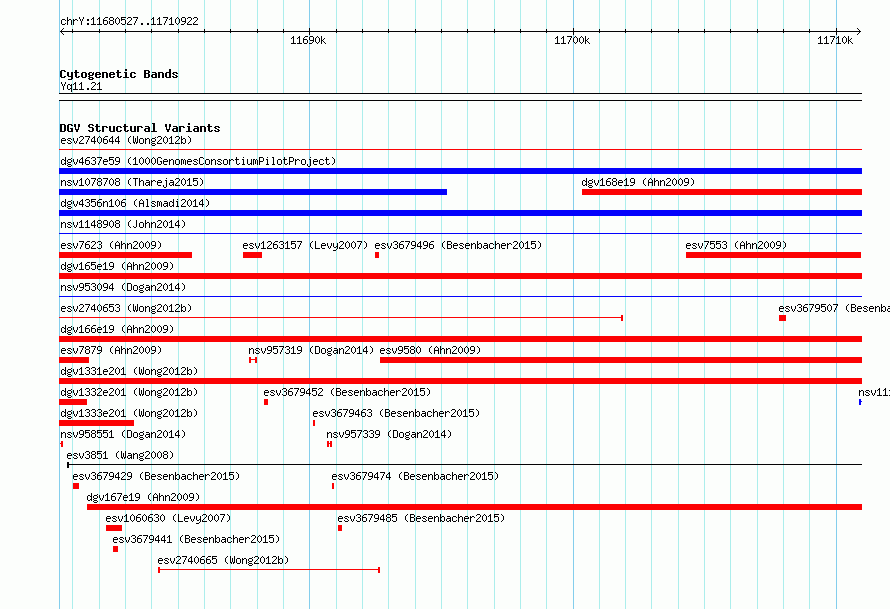
Task: Click the red bar for esv1060630
Action: pyautogui.click(x=114, y=528)
